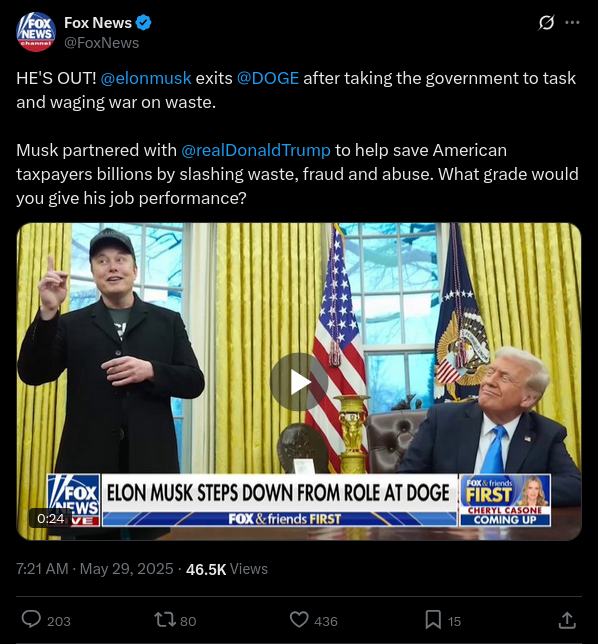The height and width of the screenshot is (644, 598).
Task: Bookmark the post with the bookmark icon
Action: click(x=433, y=619)
